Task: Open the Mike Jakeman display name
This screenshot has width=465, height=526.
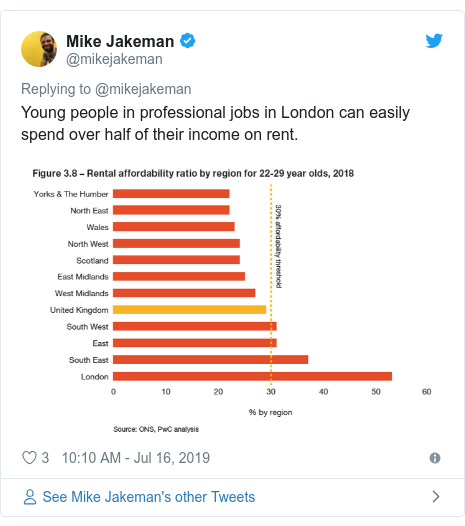Action: click(120, 41)
